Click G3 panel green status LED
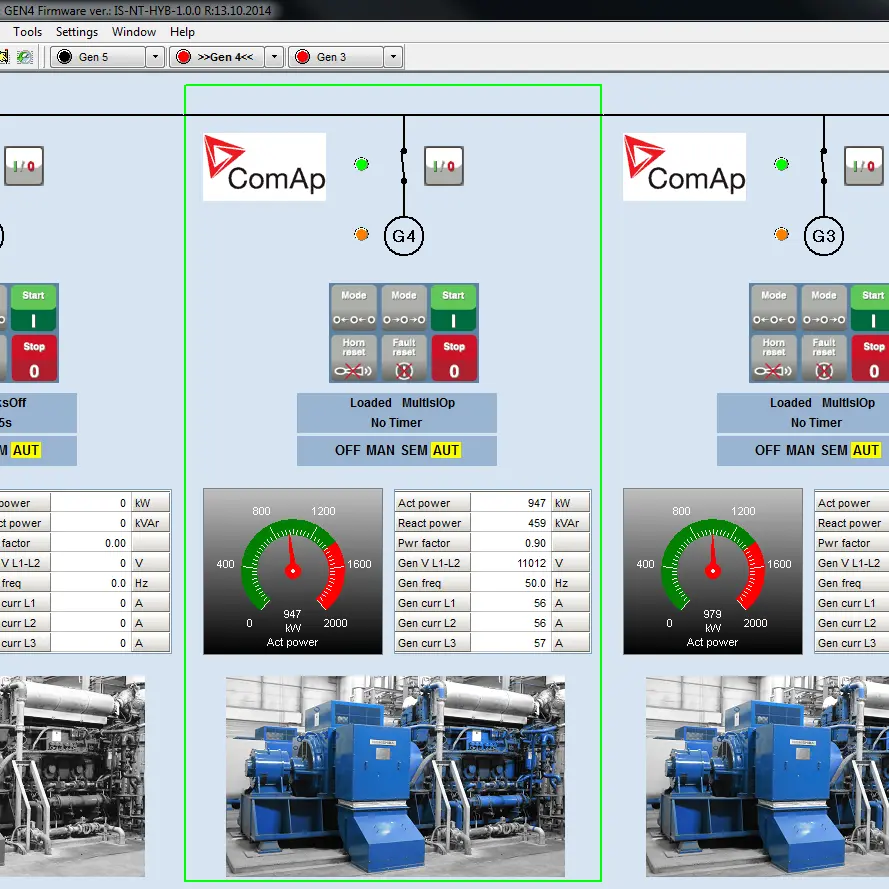Screen dimensions: 889x889 coord(782,164)
